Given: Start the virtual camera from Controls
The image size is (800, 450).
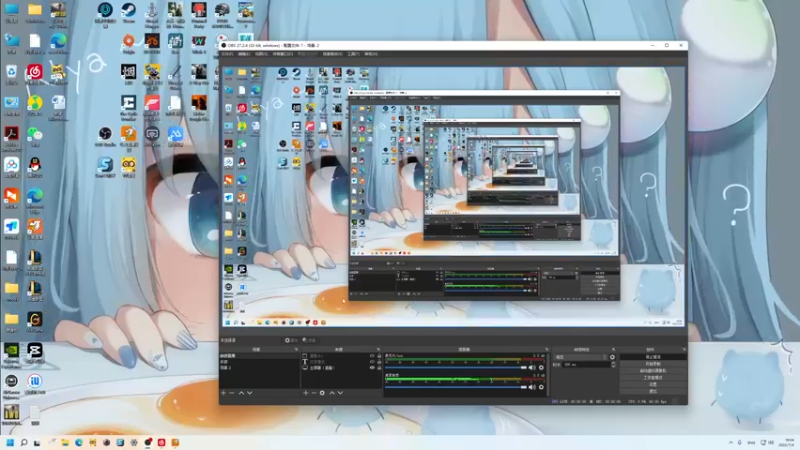Looking at the screenshot, I should (x=653, y=371).
